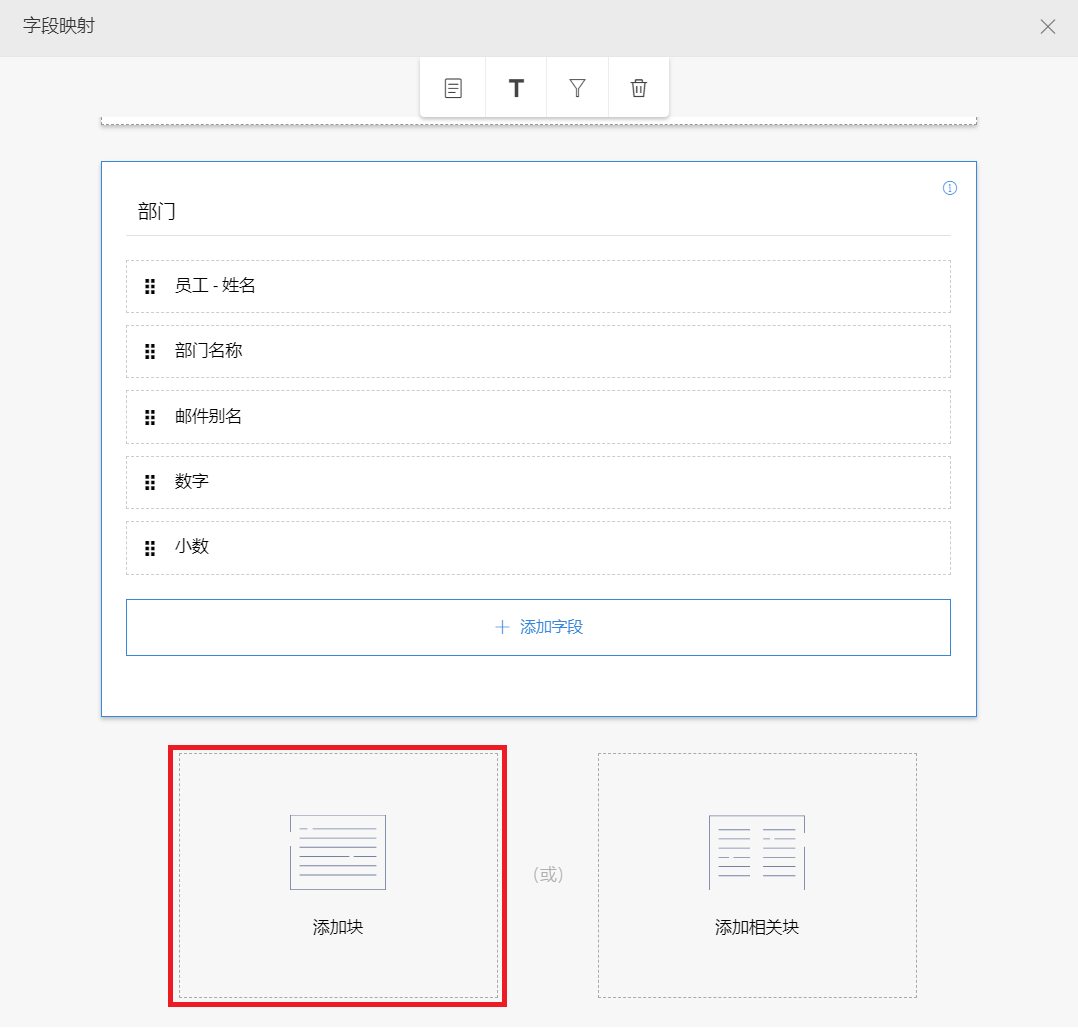Image resolution: width=1078 pixels, height=1028 pixels.
Task: Select the 员工 - 姓名 field row
Action: coord(540,287)
